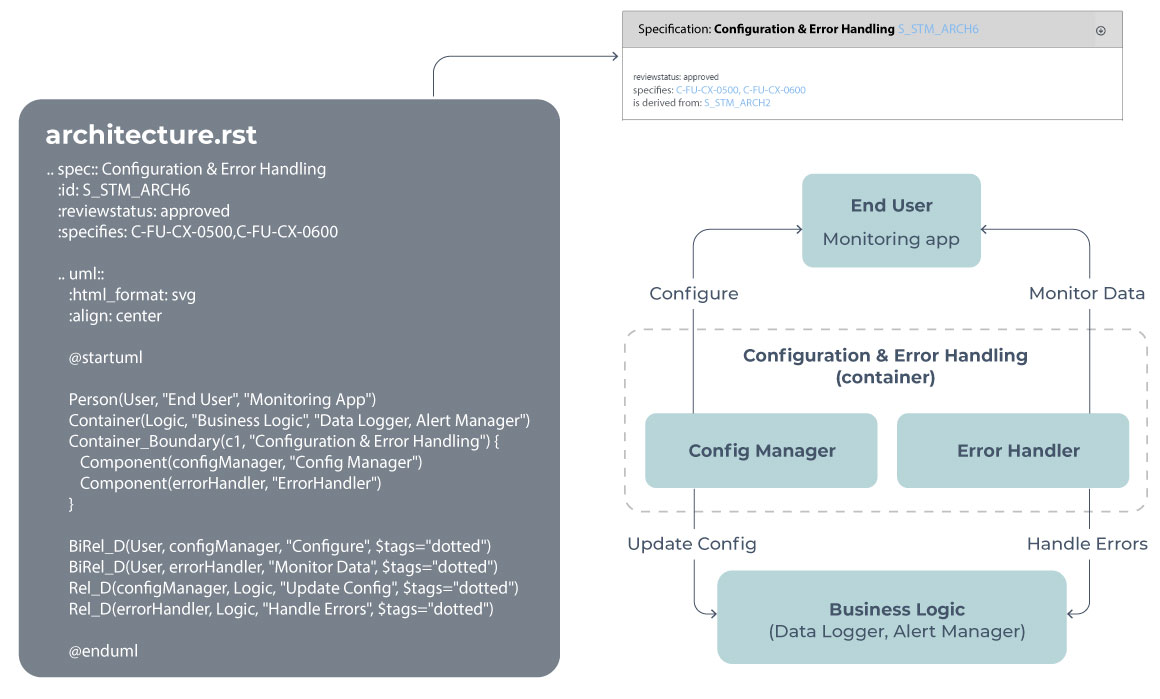Click the 'Person(User, "End User"...' code line
The image size is (1160, 699).
click(222, 399)
